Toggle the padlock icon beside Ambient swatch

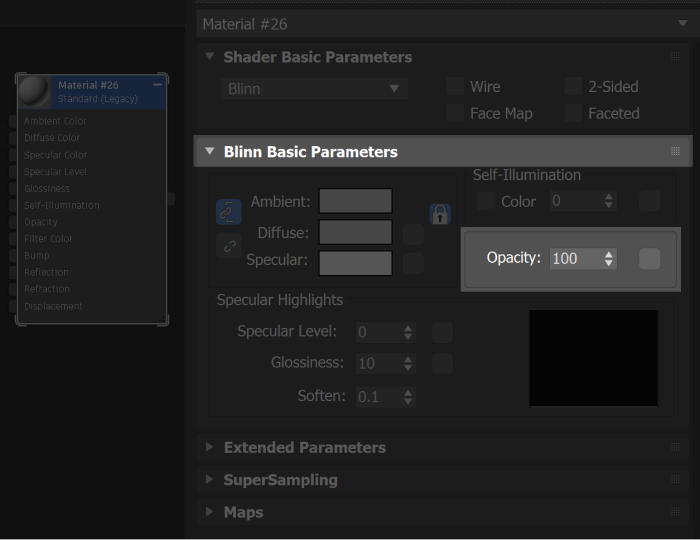point(440,213)
